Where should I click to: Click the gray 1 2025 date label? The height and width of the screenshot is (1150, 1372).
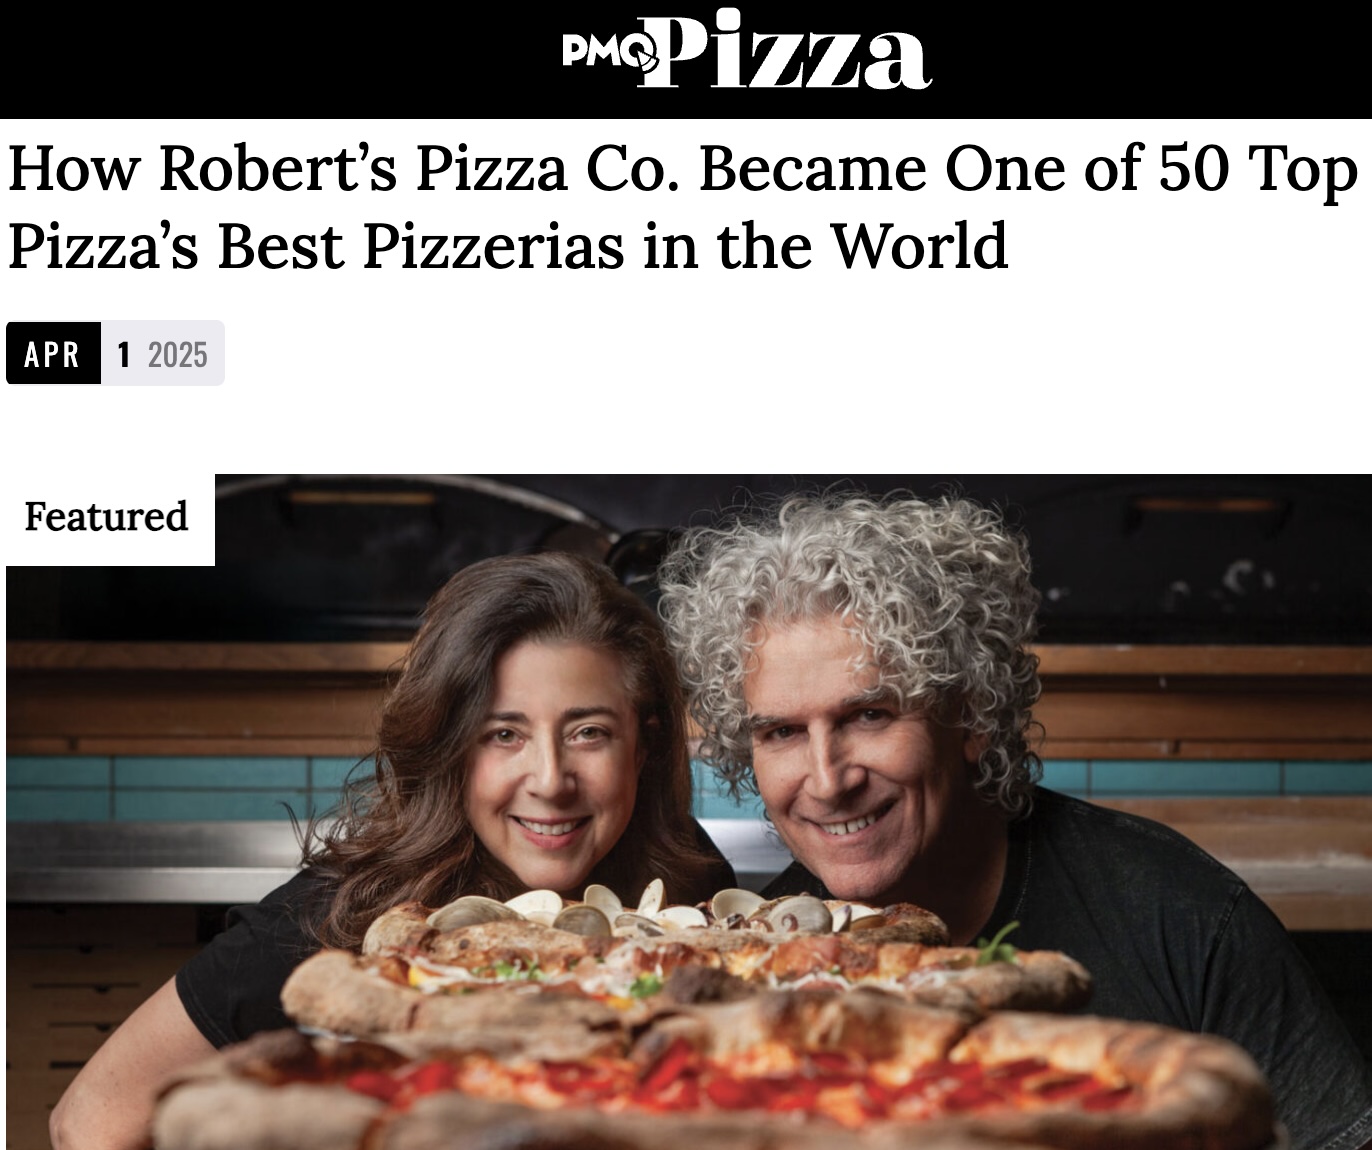coord(163,353)
